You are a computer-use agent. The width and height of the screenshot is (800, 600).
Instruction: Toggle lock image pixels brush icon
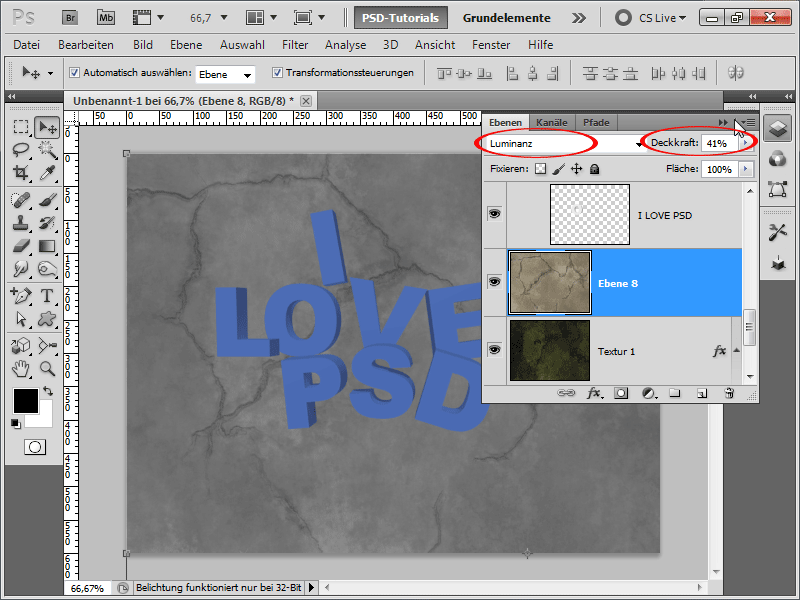(x=559, y=169)
